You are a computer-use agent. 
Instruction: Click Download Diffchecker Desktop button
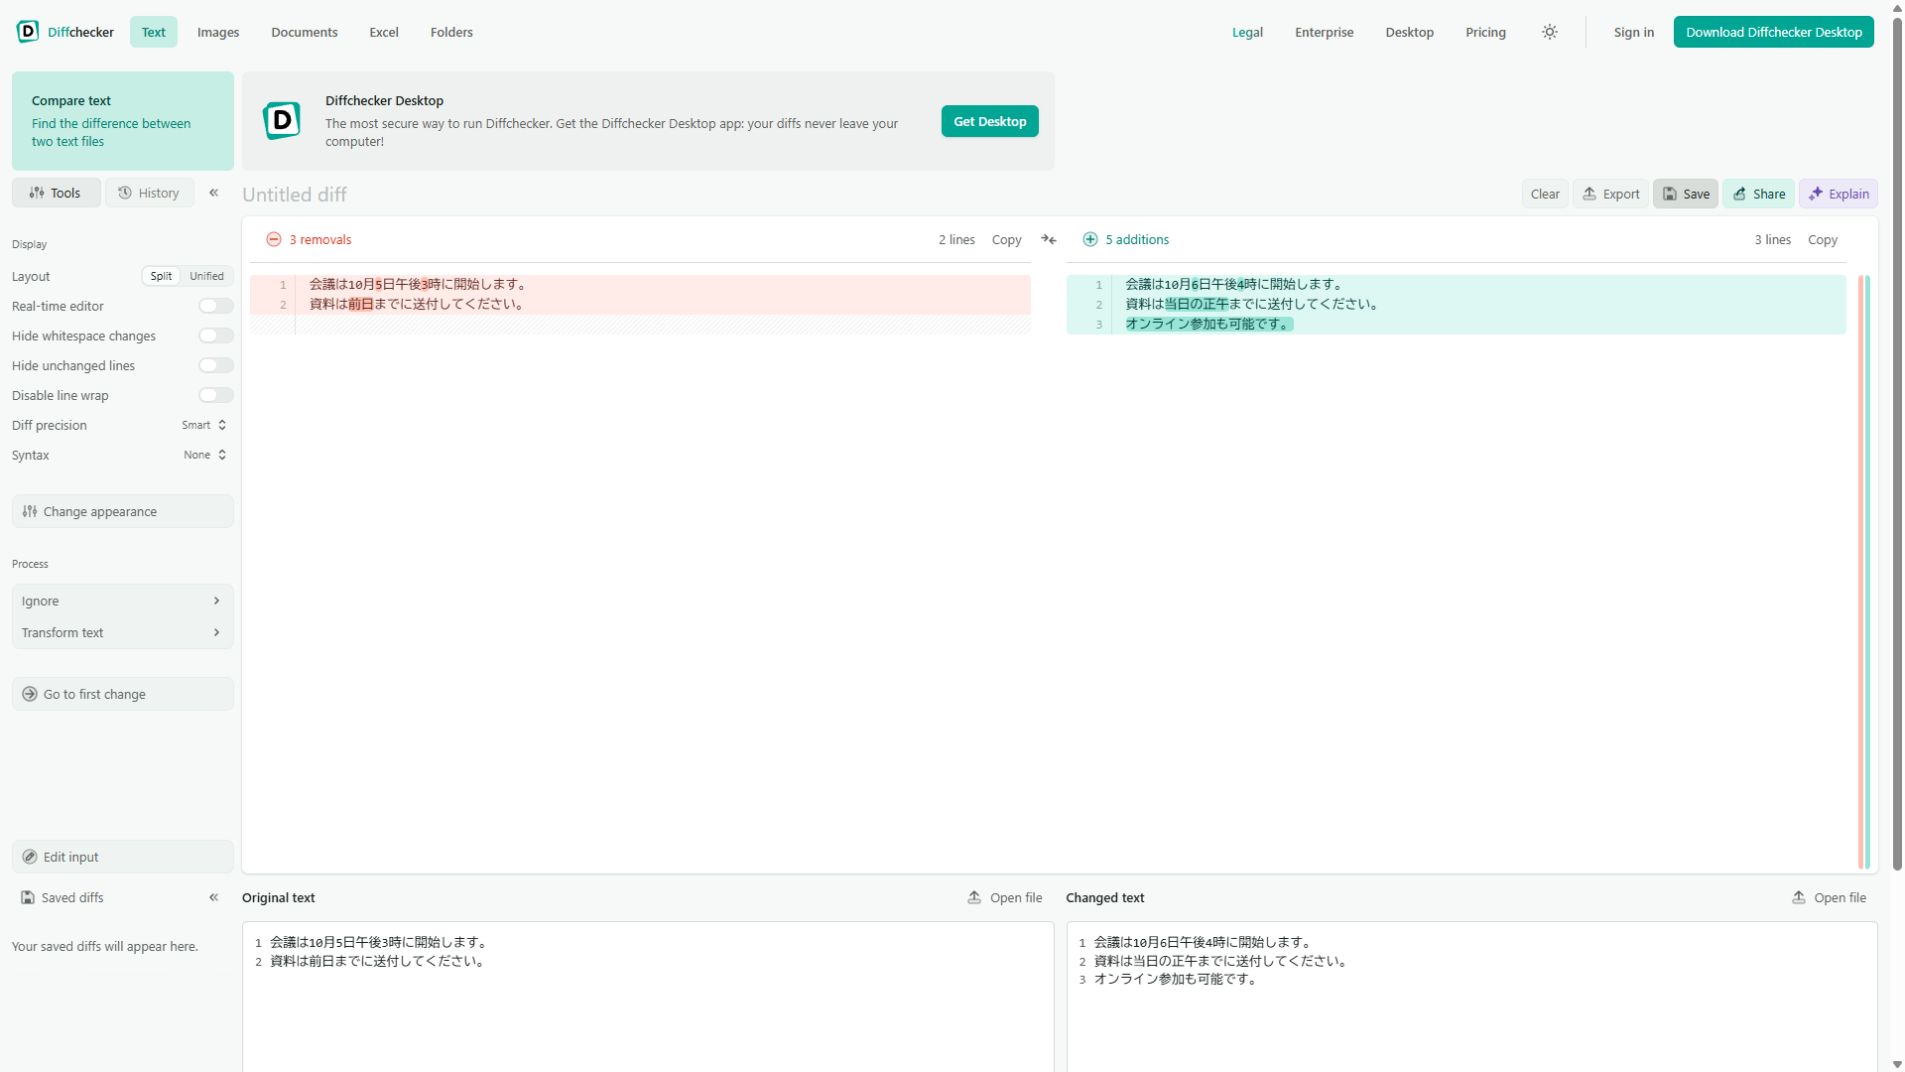[x=1773, y=32]
